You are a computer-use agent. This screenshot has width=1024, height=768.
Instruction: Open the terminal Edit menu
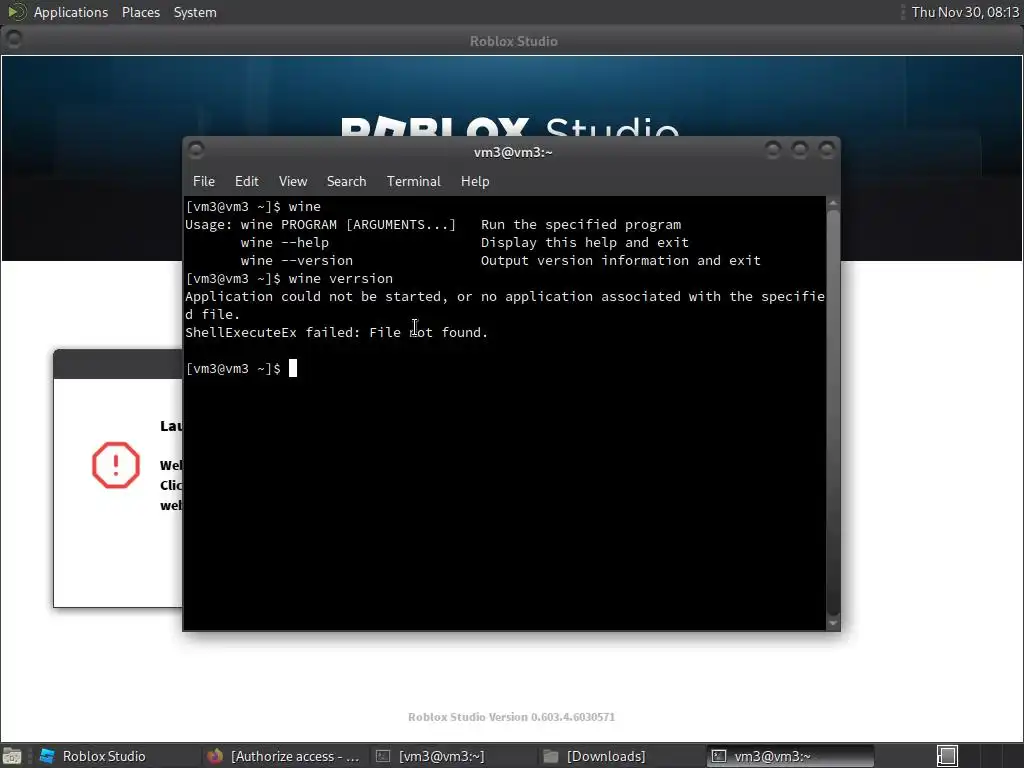246,182
